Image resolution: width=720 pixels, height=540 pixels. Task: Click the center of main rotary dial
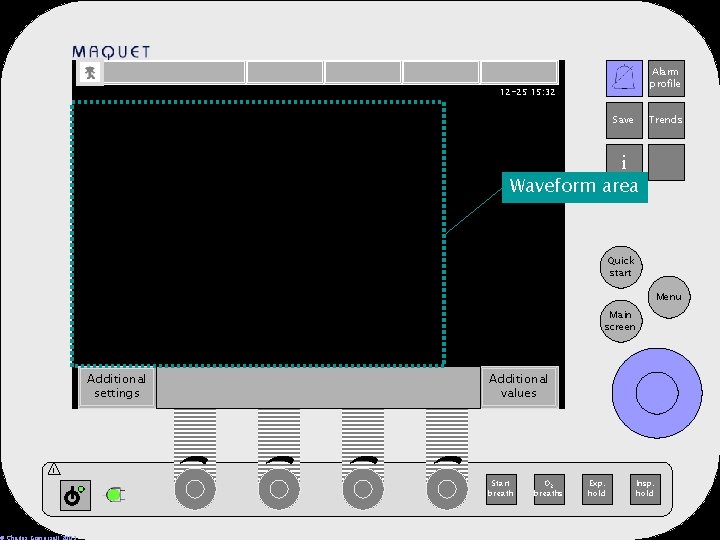(x=657, y=393)
